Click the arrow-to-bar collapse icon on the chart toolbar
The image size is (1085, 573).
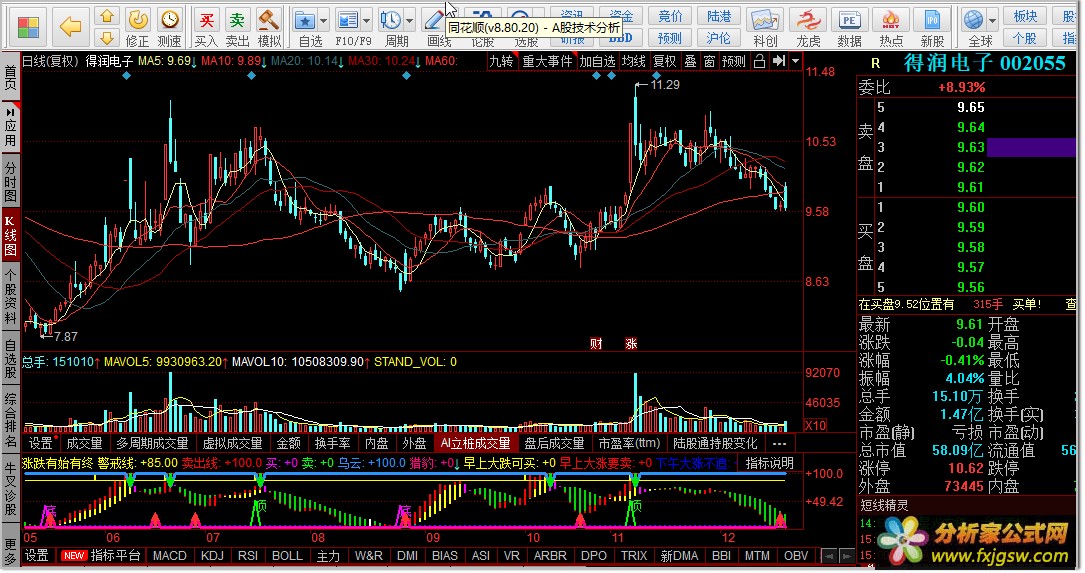click(x=779, y=62)
